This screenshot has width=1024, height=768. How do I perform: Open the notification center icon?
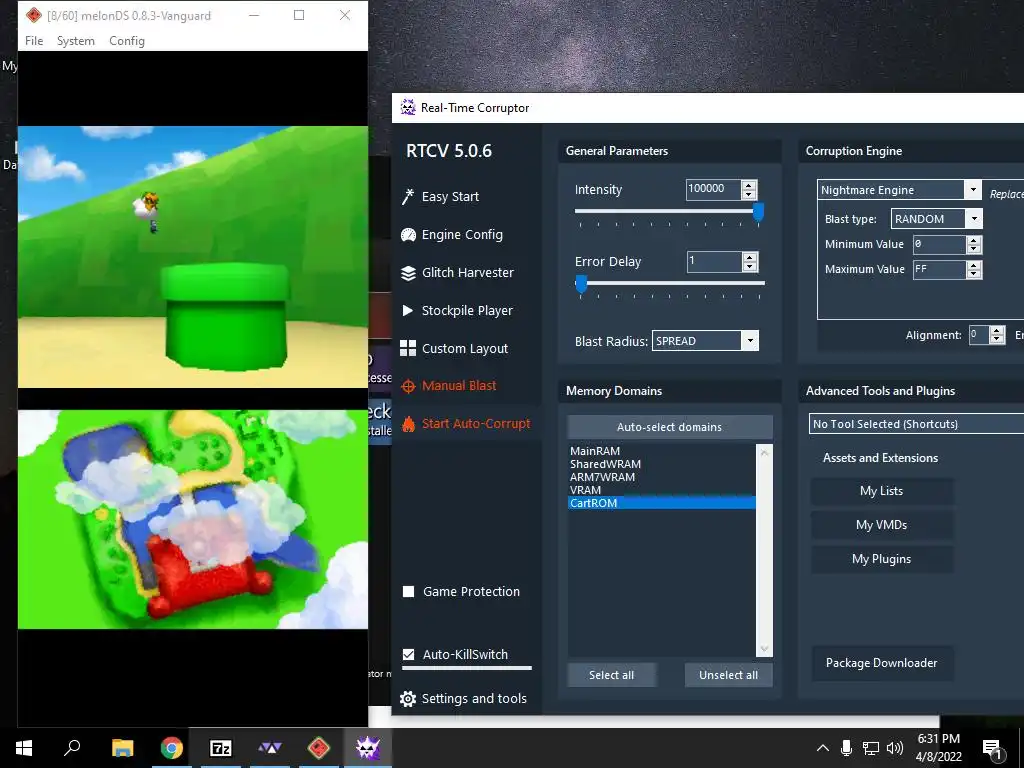pyautogui.click(x=993, y=749)
